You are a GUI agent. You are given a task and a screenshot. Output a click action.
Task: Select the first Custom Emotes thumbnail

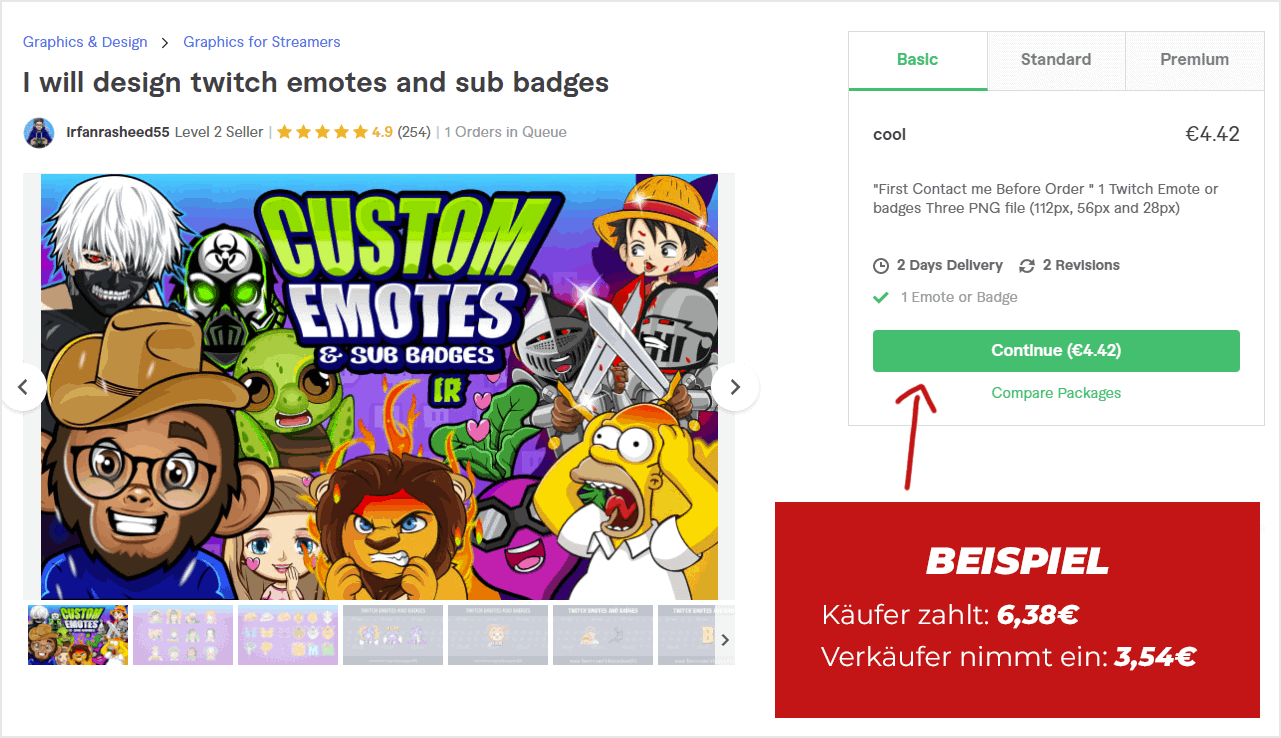coord(78,635)
